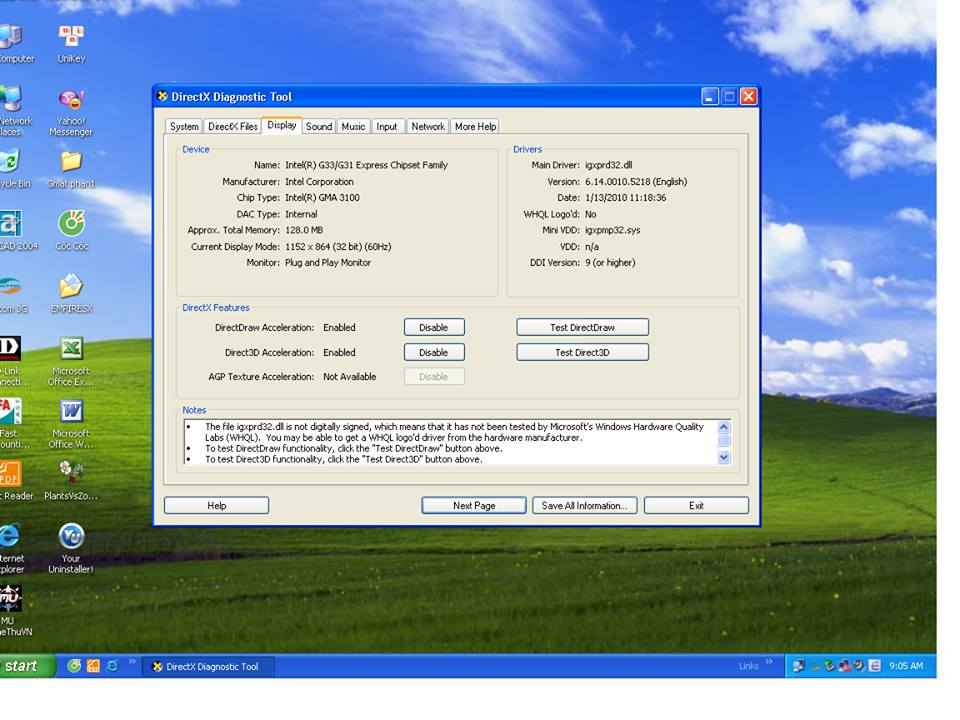Image resolution: width=960 pixels, height=720 pixels.
Task: Click the 'igxpmp32.sys' Mini VDD value
Action: 612,230
